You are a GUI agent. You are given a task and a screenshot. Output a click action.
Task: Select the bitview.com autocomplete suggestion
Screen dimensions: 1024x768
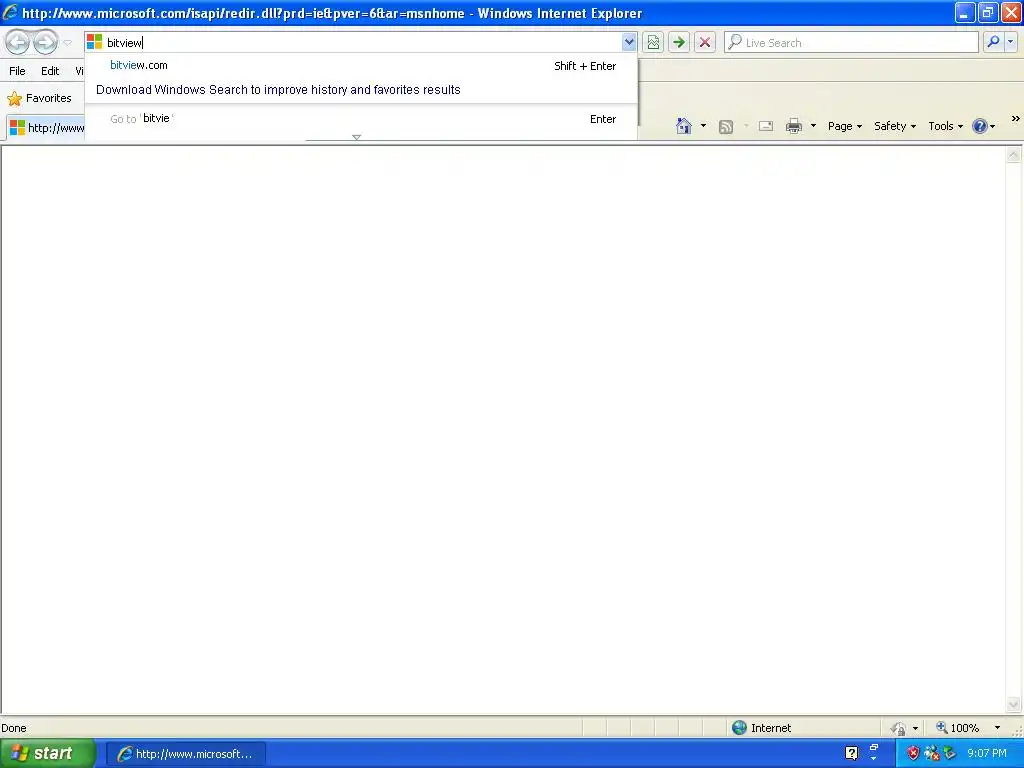pyautogui.click(x=361, y=65)
